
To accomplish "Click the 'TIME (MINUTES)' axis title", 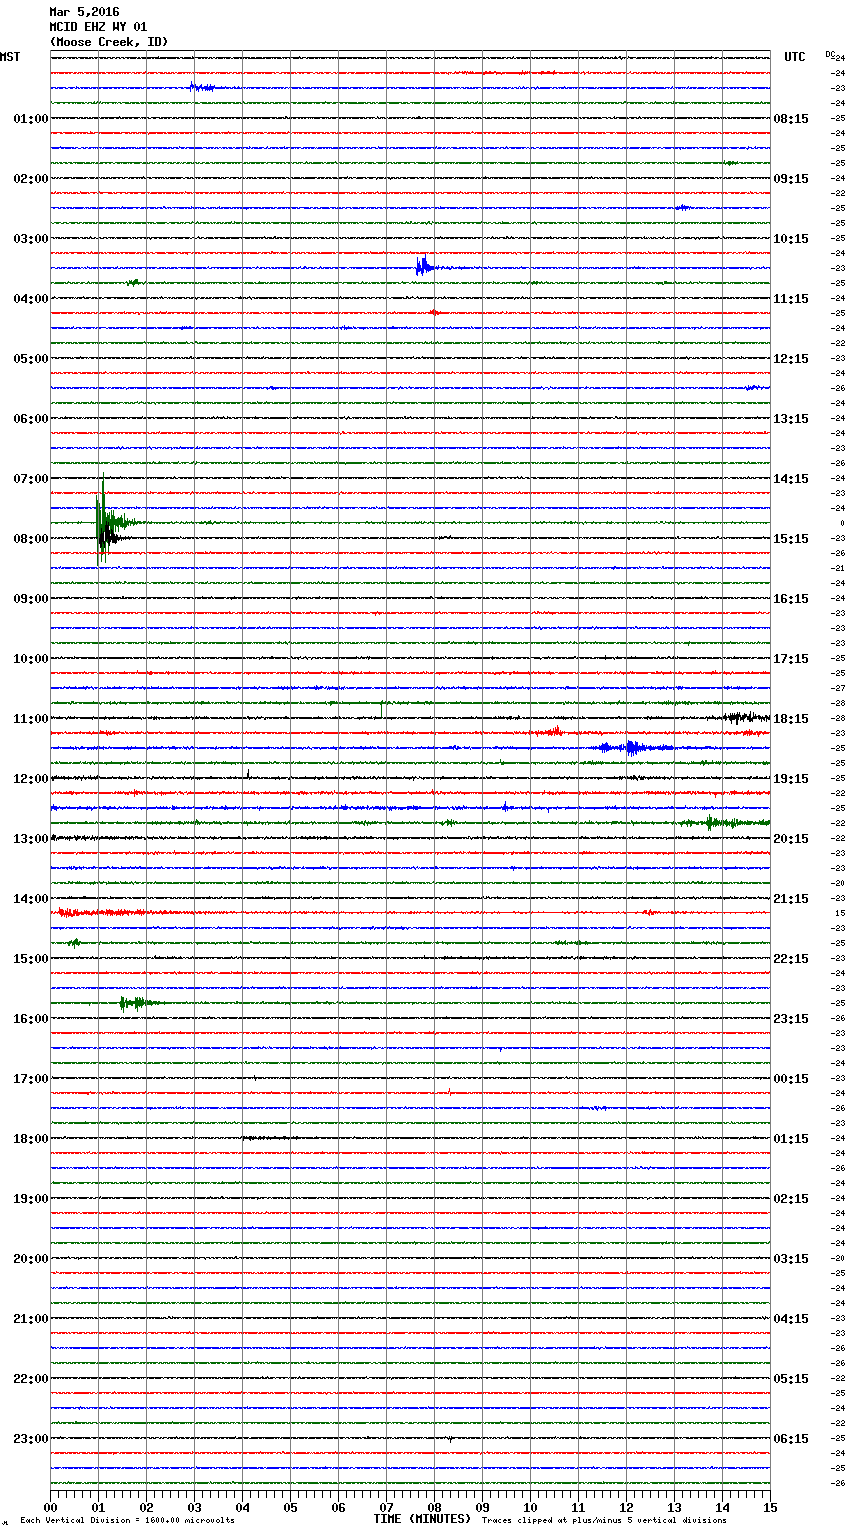I will (422, 1519).
